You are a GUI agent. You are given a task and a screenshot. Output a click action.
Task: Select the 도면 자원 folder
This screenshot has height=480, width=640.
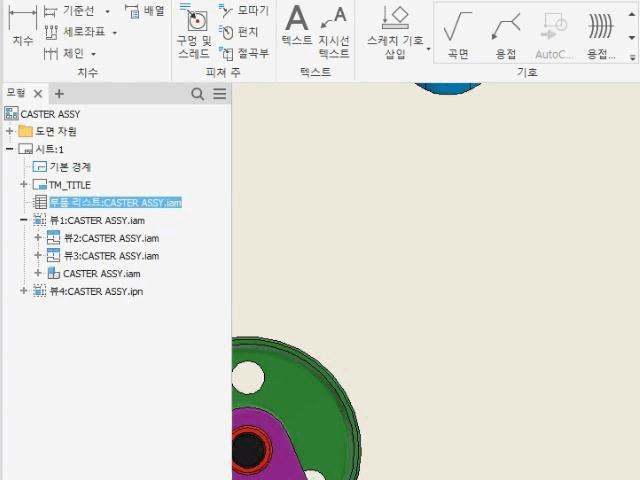pos(56,131)
